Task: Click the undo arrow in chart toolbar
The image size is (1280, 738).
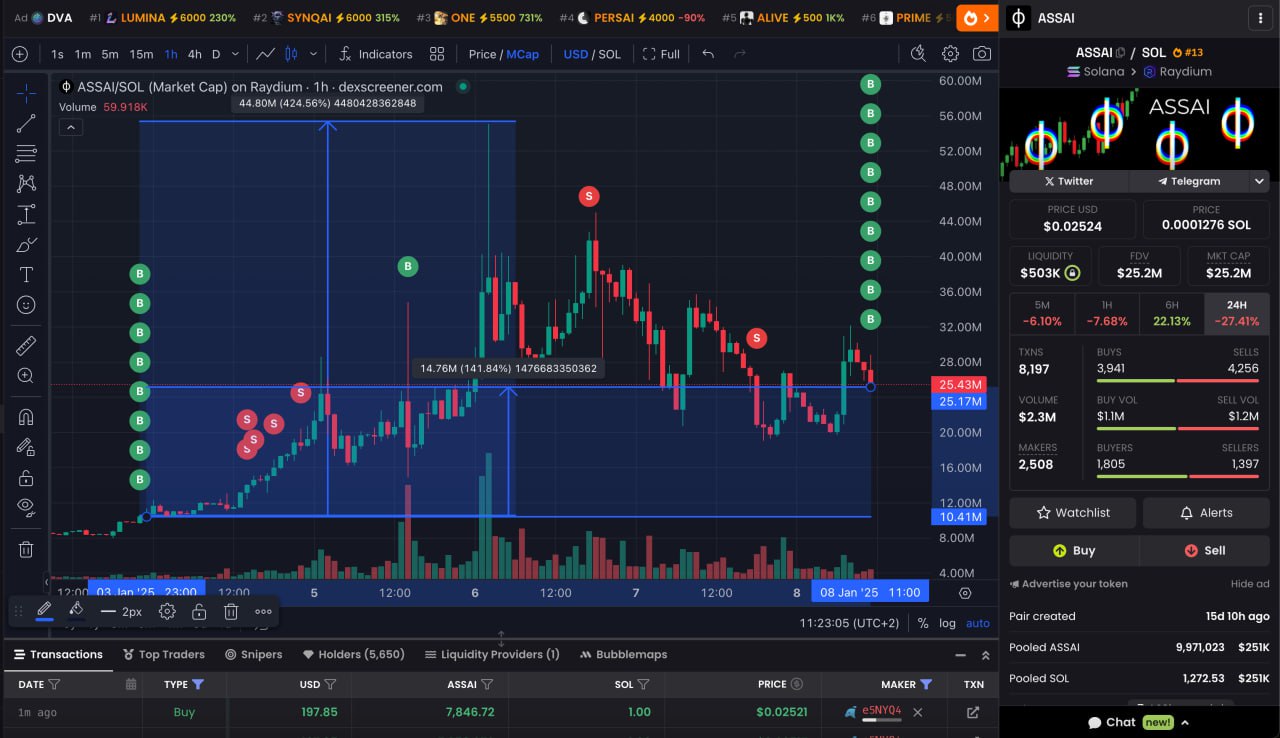Action: pyautogui.click(x=708, y=54)
